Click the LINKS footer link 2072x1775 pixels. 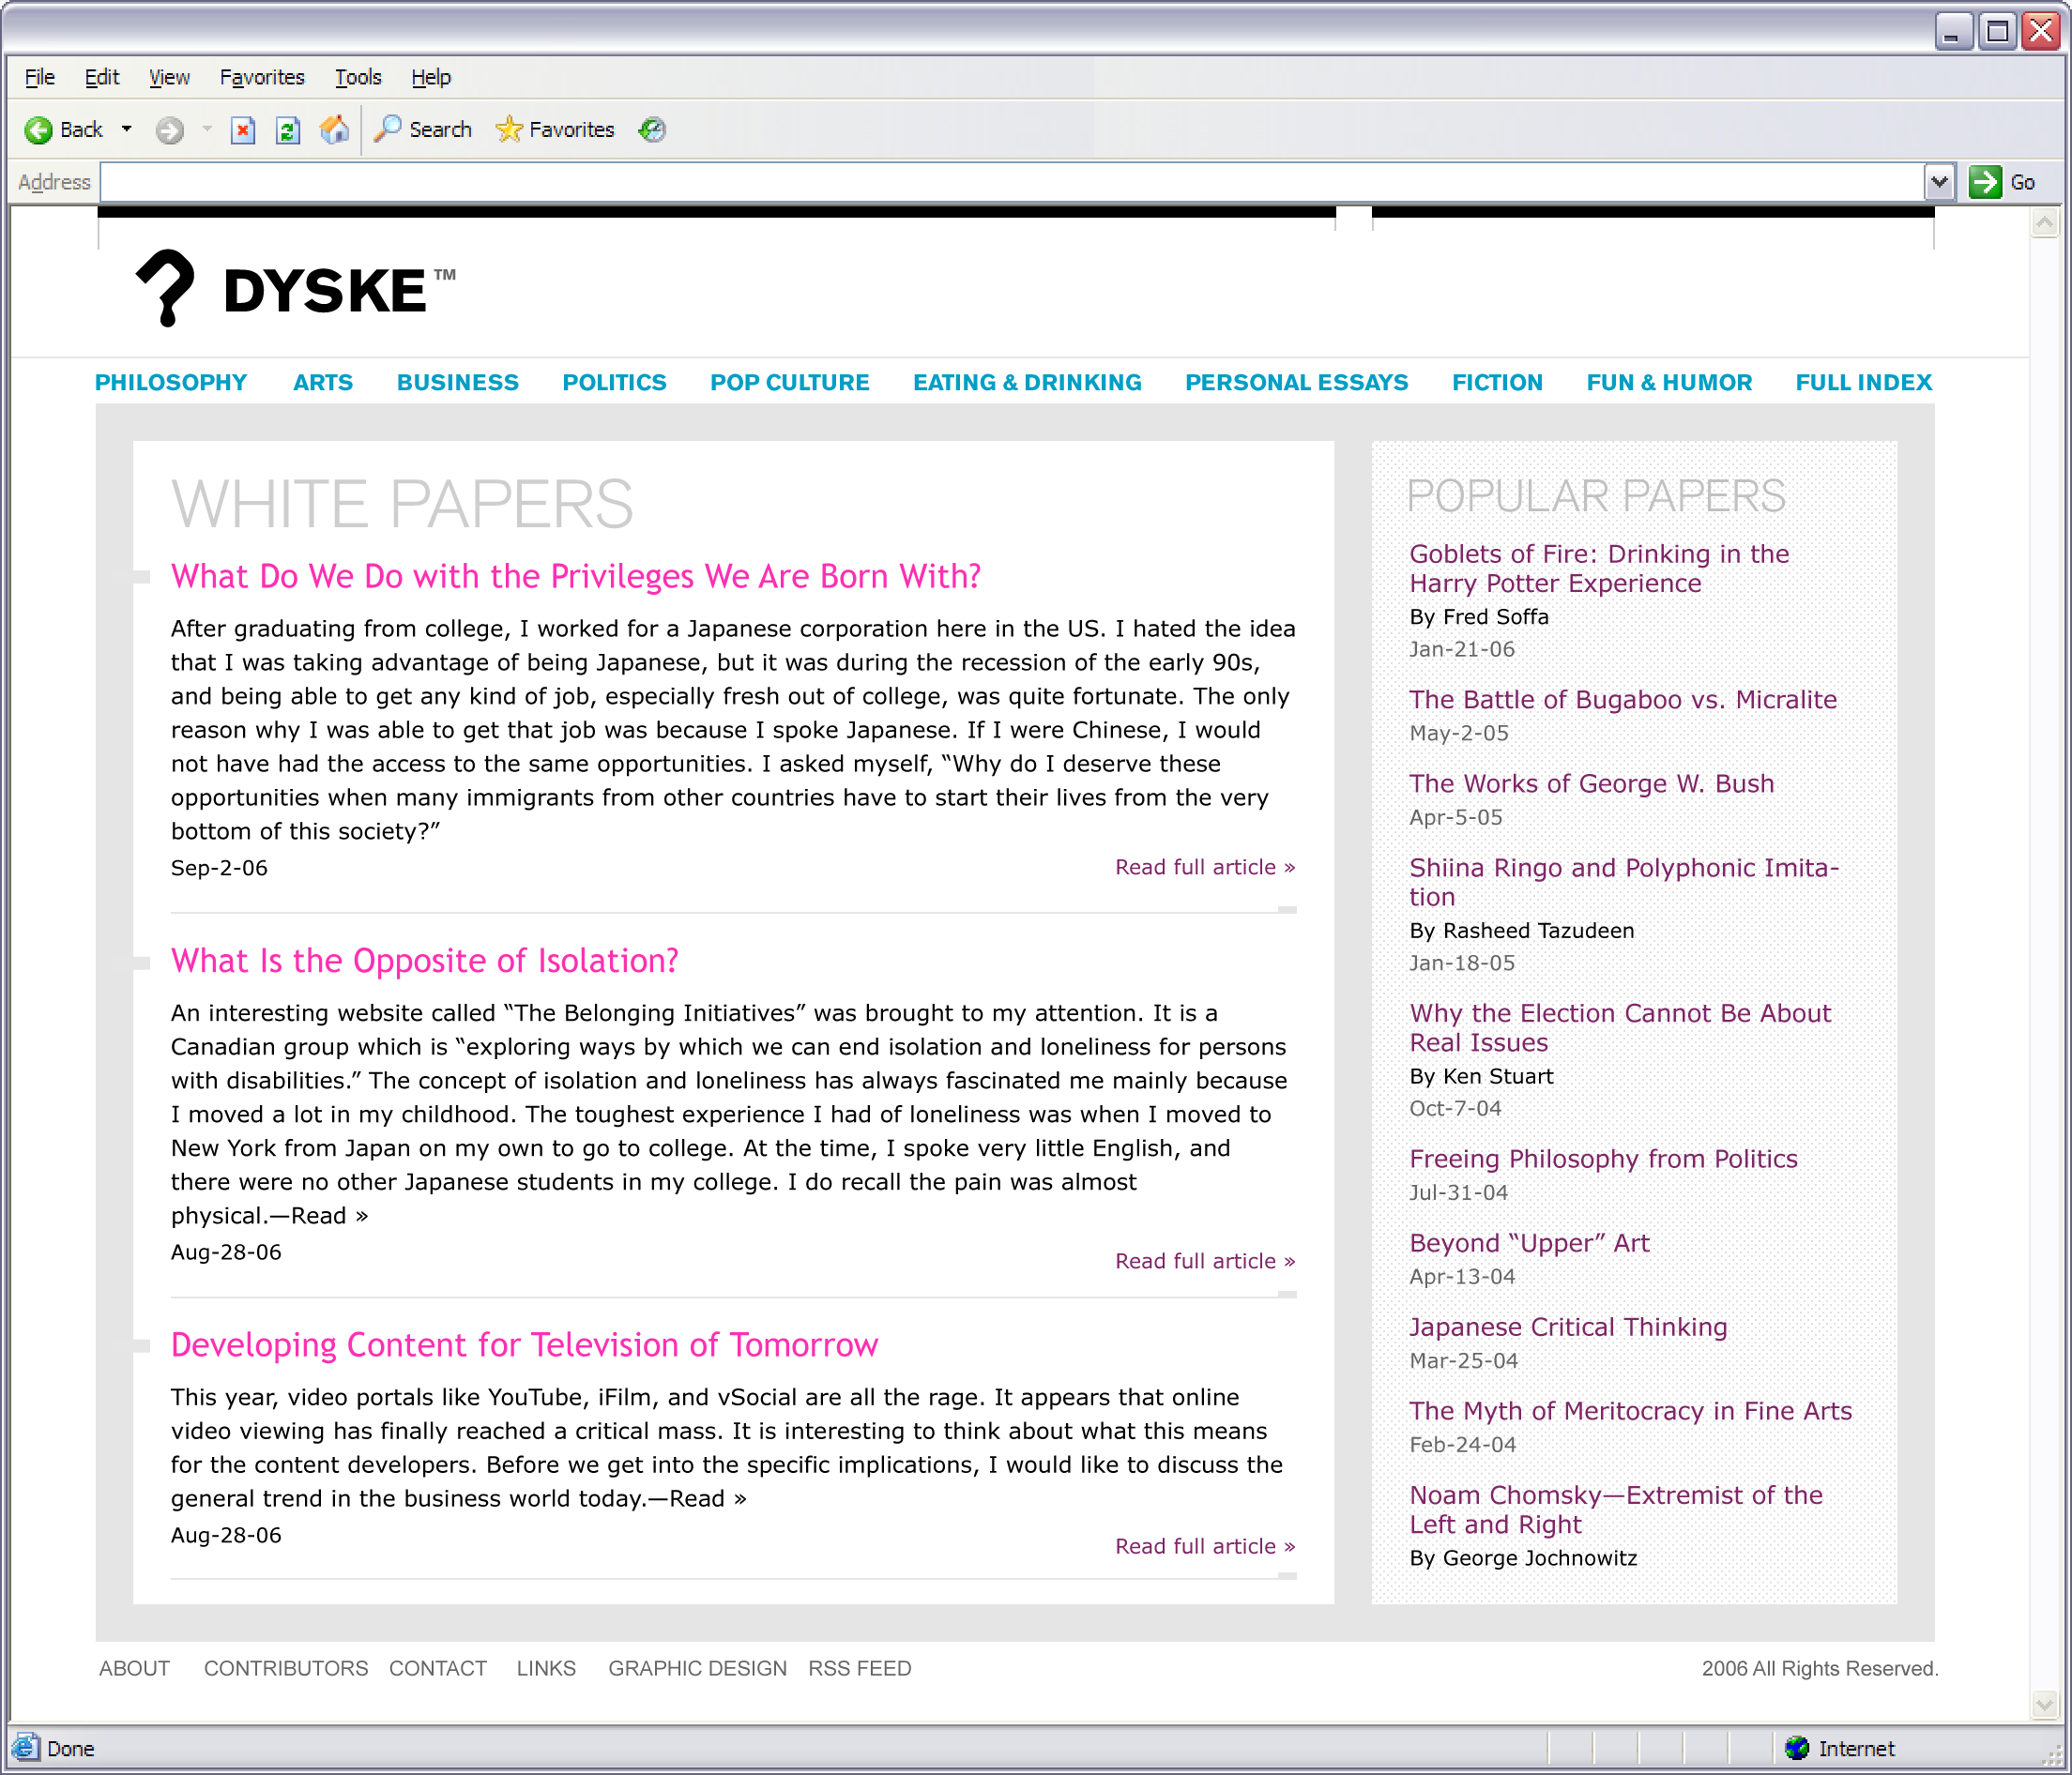point(546,1668)
